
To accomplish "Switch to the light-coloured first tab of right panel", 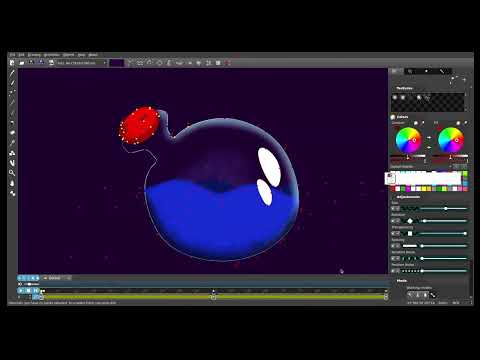I will point(397,71).
